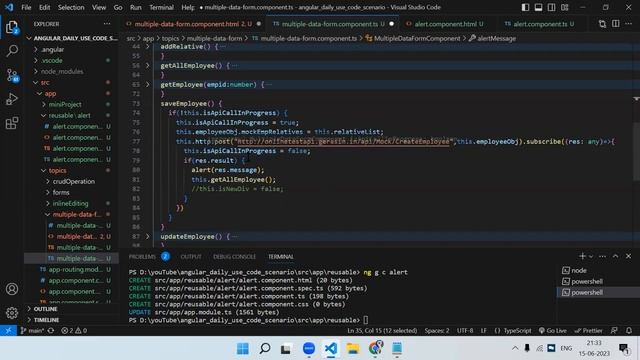Unfold updateEmployee() code block
640x360 pixels.
pos(148,236)
